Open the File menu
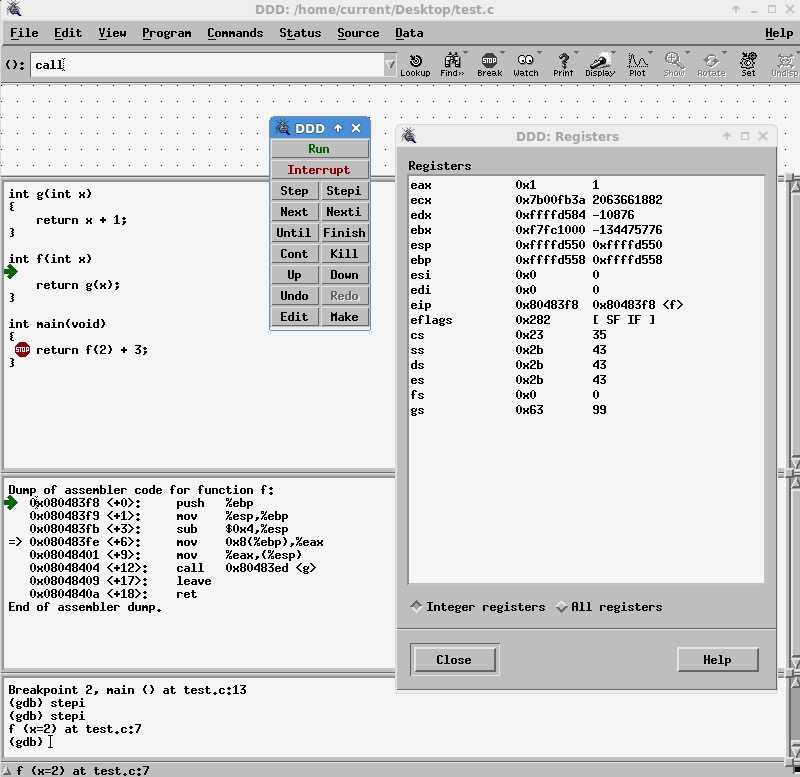Screen dimensions: 800x777 (x=24, y=33)
